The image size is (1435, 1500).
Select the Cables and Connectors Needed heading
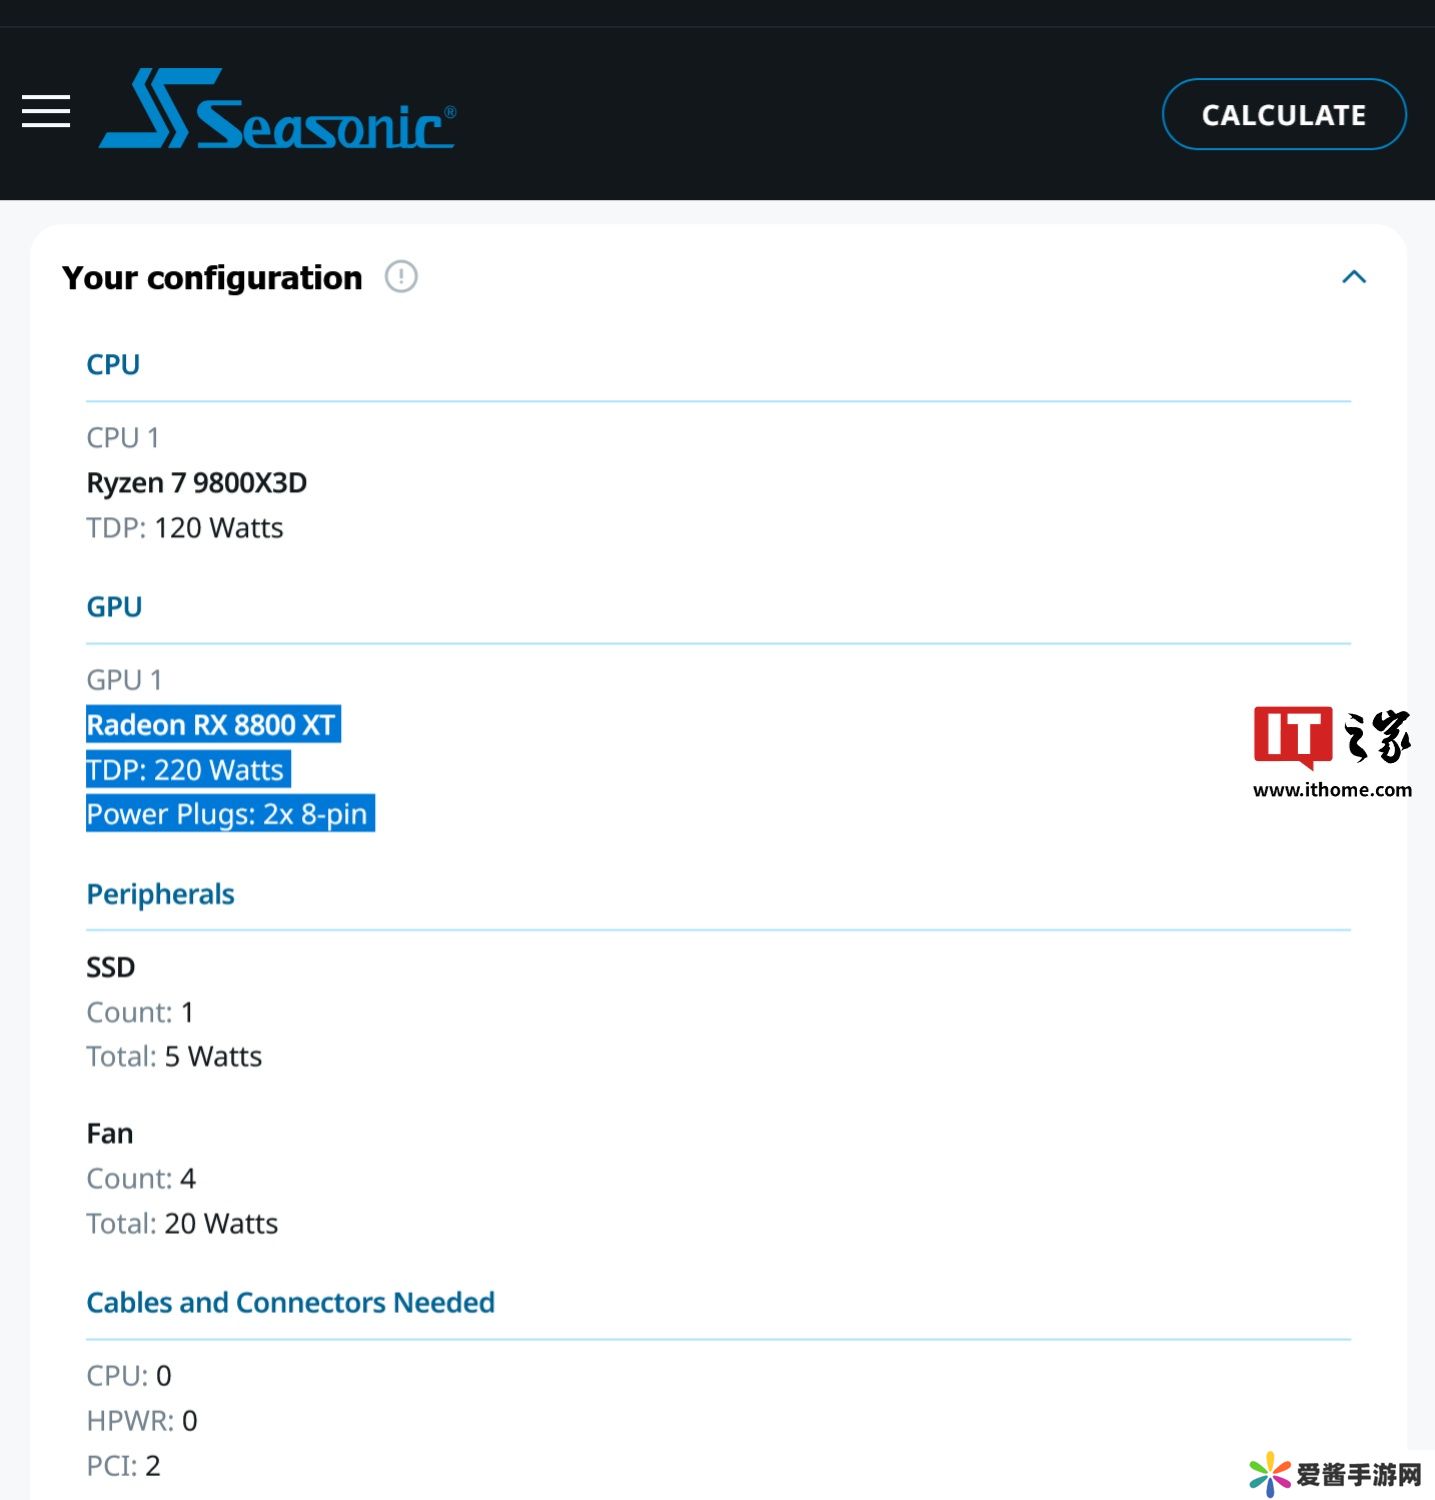click(x=290, y=1303)
